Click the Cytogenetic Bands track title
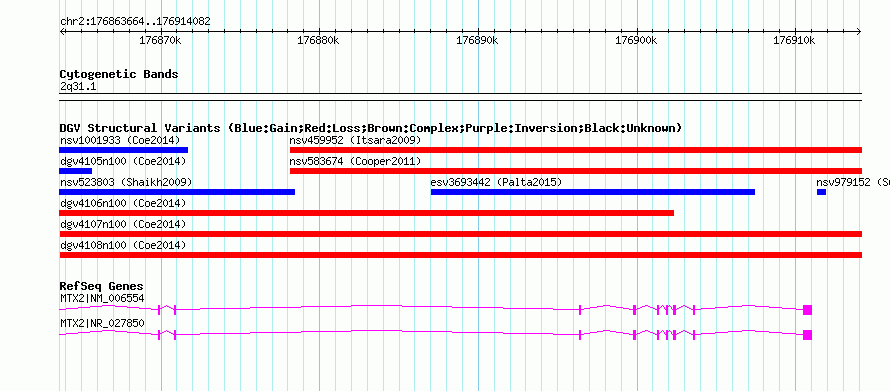Viewport: 890px width, 391px height. 119,74
